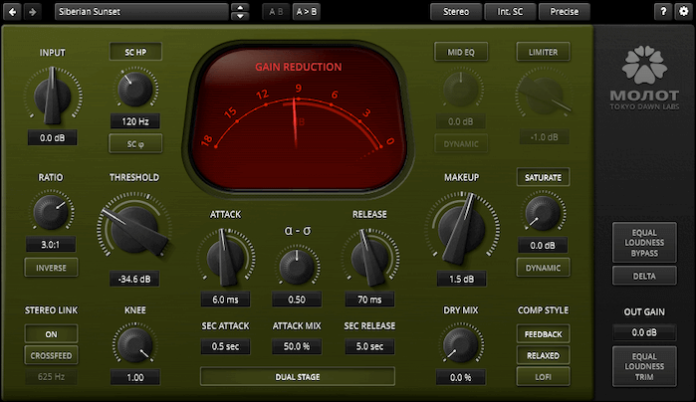This screenshot has width=696, height=402.
Task: Click the 6.0 ms attack value field
Action: (225, 300)
